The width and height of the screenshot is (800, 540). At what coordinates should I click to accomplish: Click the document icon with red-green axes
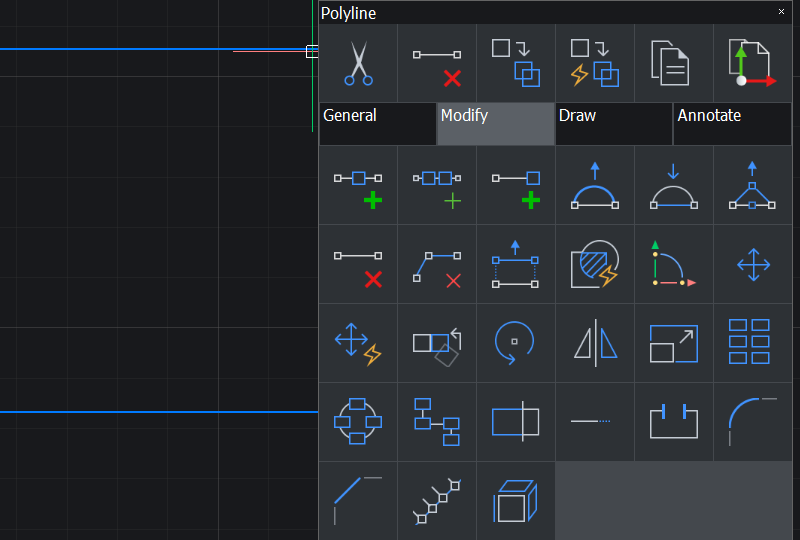coord(752,63)
